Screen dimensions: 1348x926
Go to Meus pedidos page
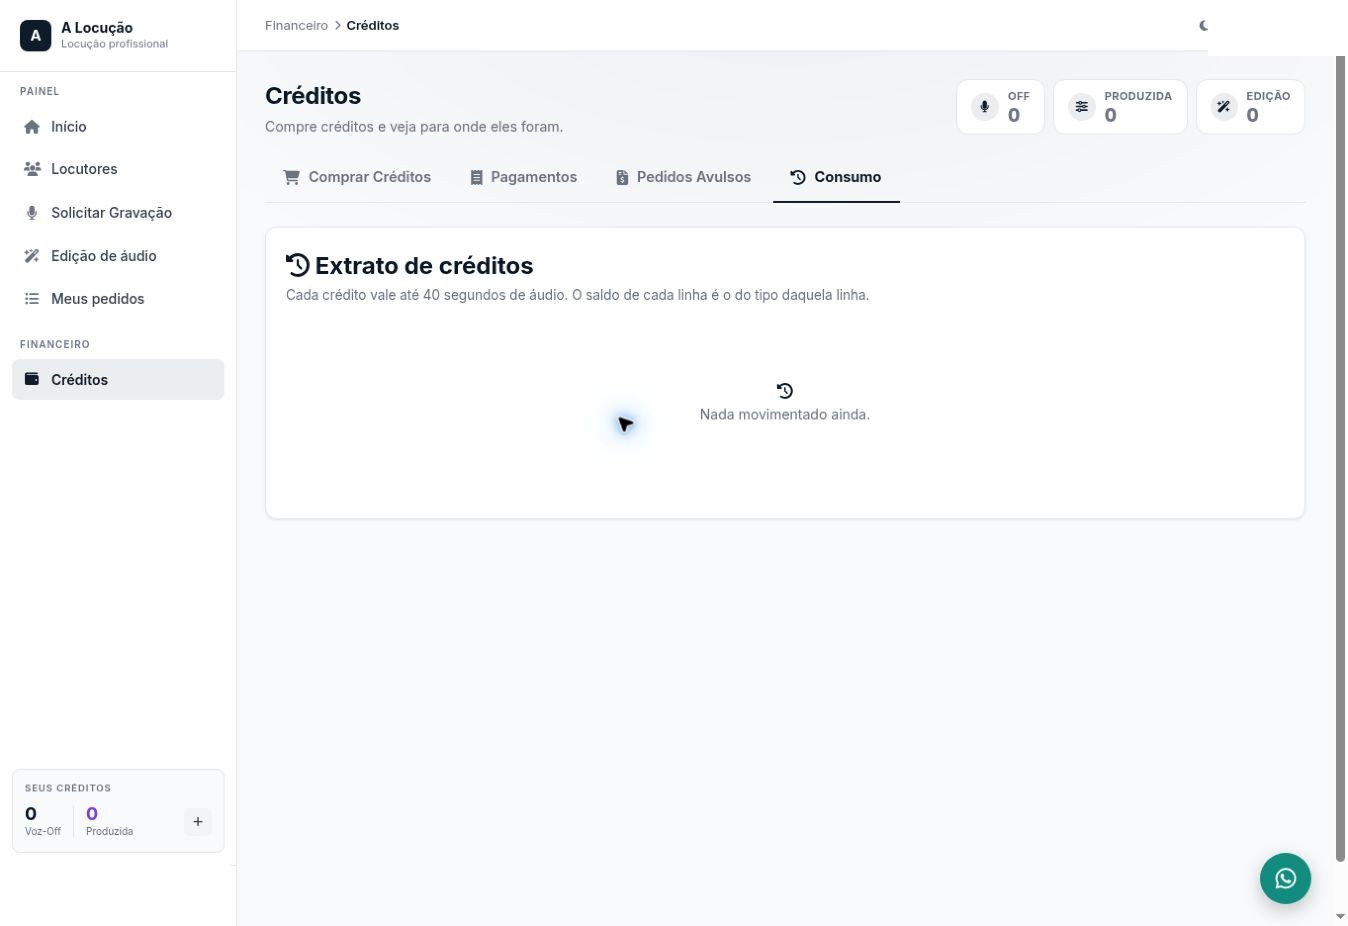click(x=118, y=299)
